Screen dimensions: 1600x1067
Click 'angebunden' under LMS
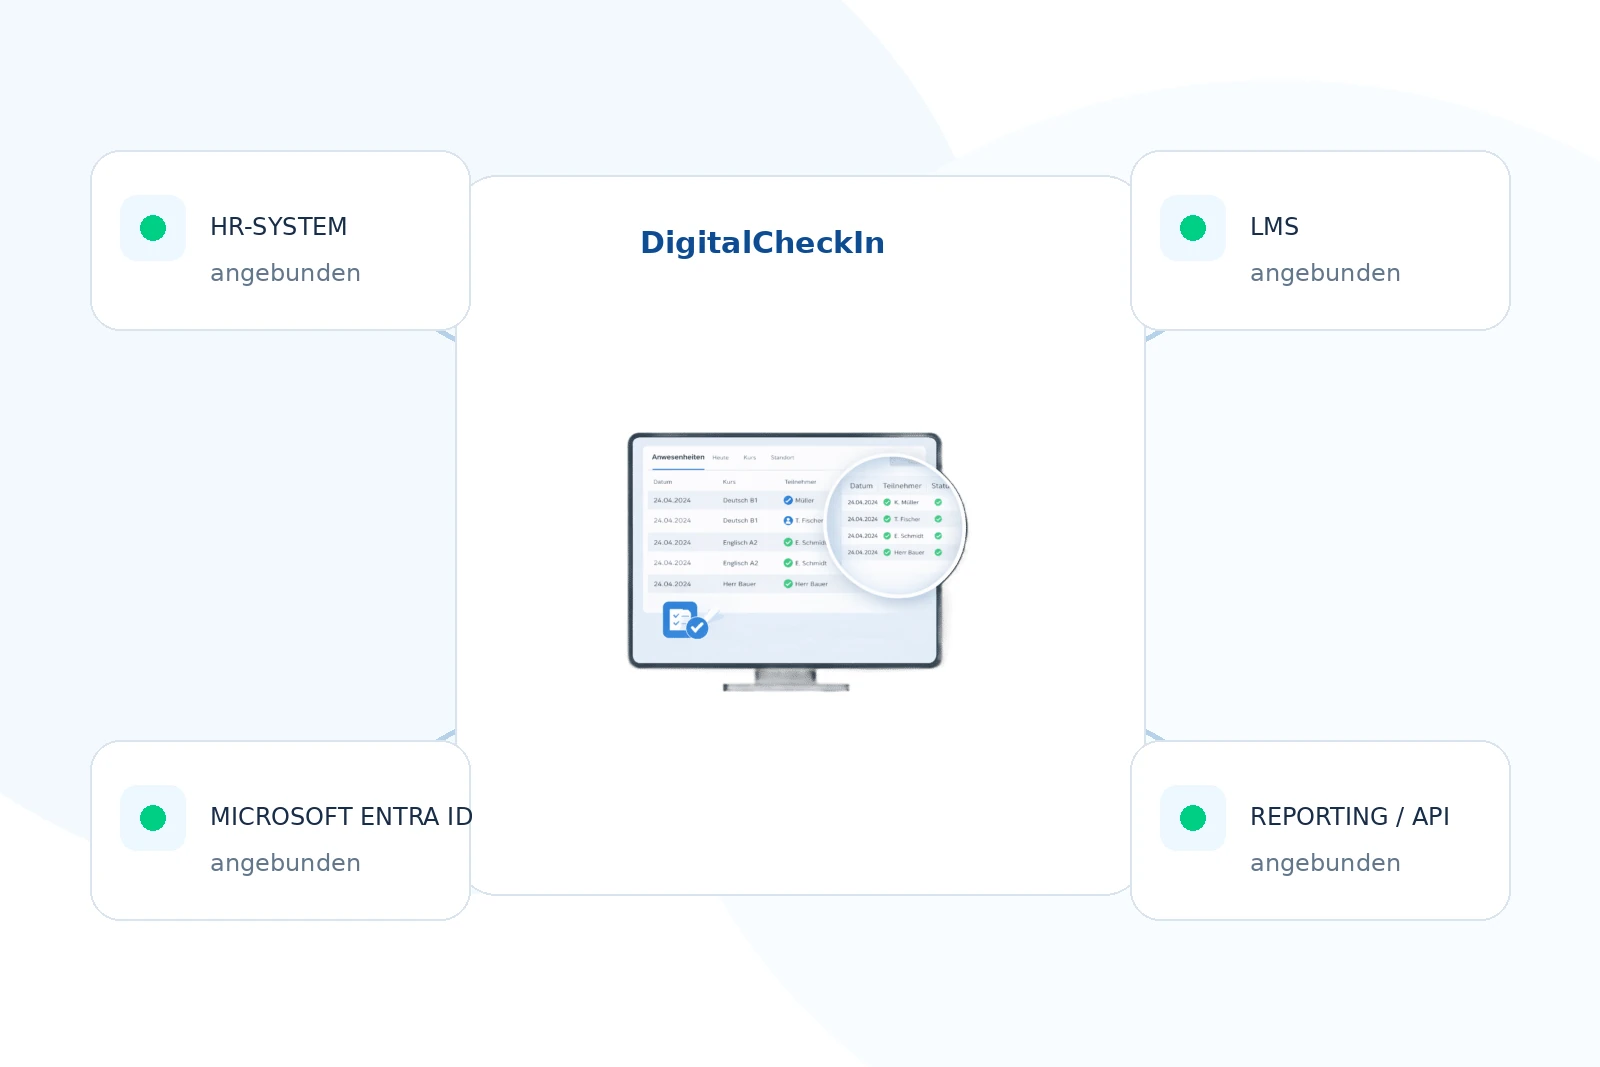[x=1325, y=273]
